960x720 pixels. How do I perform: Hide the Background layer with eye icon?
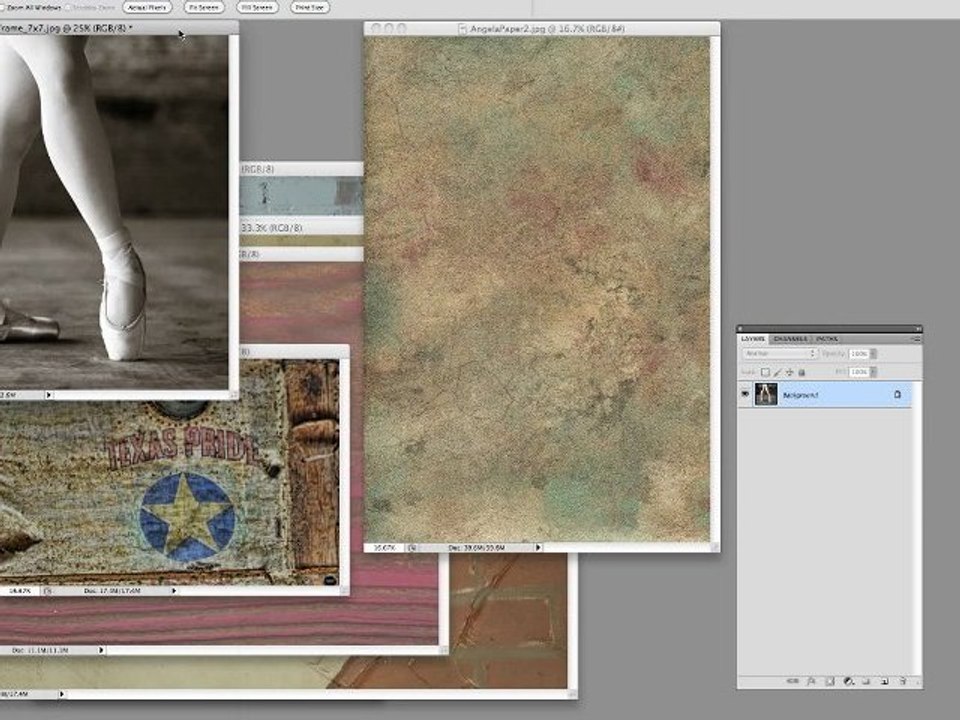[745, 394]
